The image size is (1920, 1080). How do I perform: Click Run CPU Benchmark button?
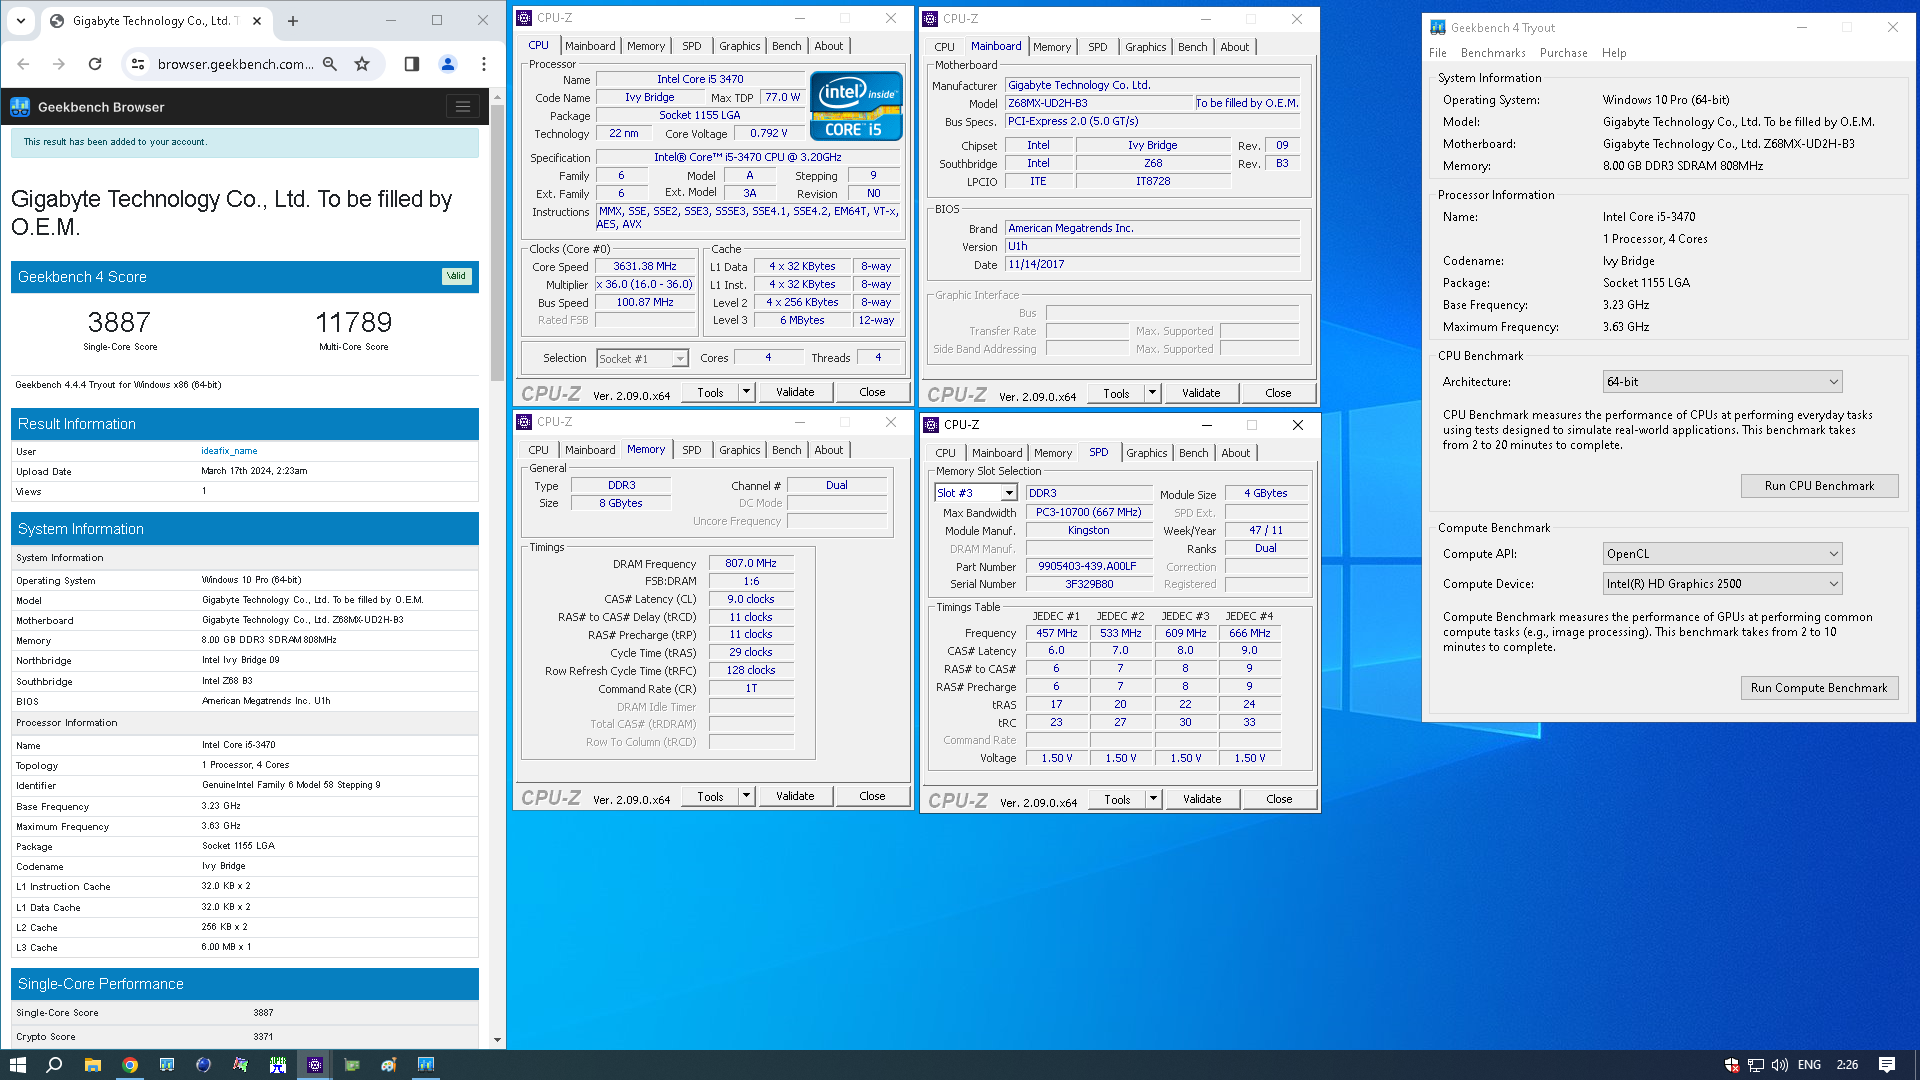point(1819,486)
